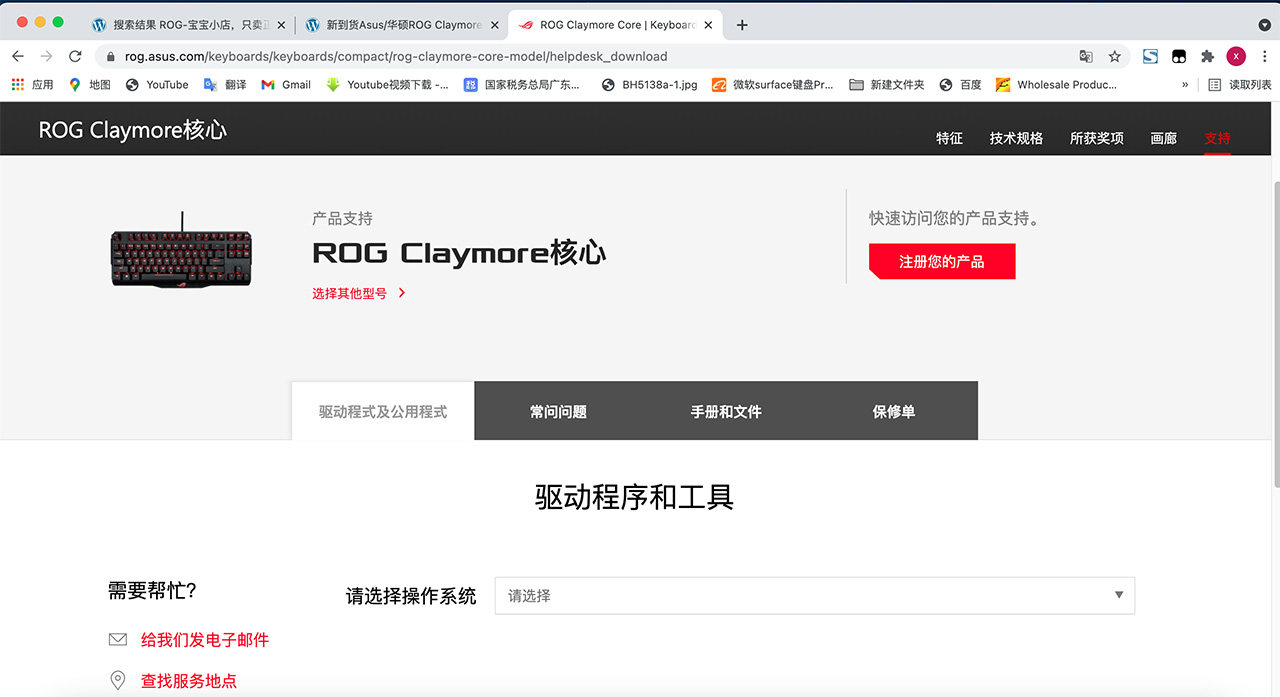Open the 微软surface键盘 bookmark
1280x697 pixels.
point(773,85)
